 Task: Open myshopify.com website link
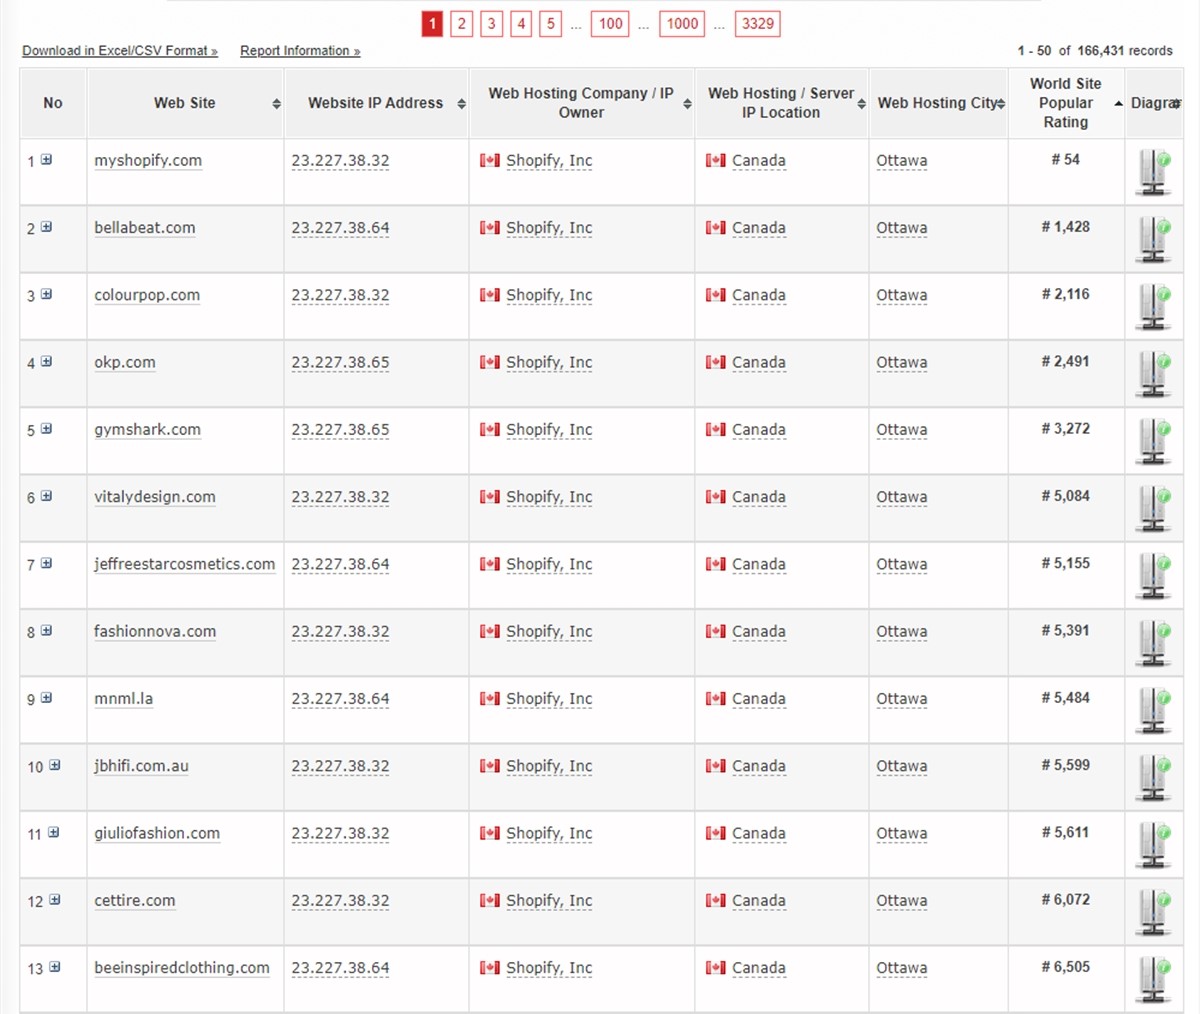pos(148,160)
